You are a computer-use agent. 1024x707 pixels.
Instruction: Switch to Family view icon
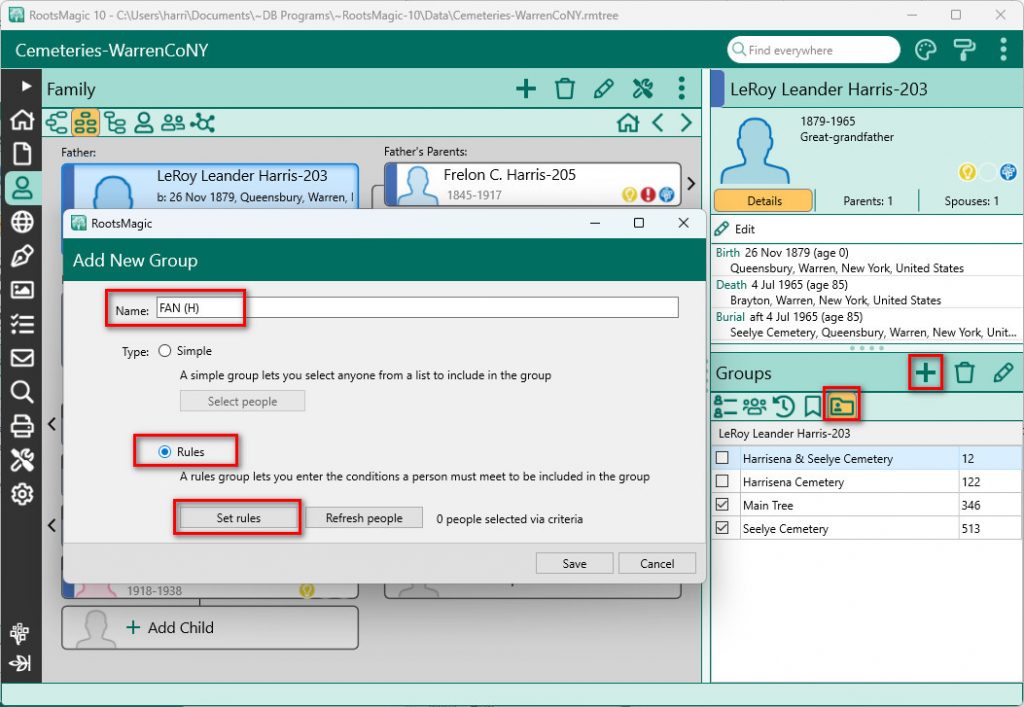86,122
